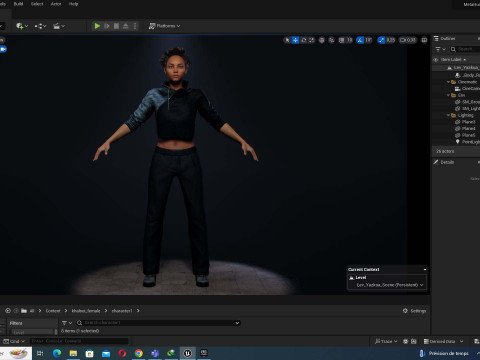Open the Build menu
Screen dimensions: 480x360
click(x=18, y=4)
